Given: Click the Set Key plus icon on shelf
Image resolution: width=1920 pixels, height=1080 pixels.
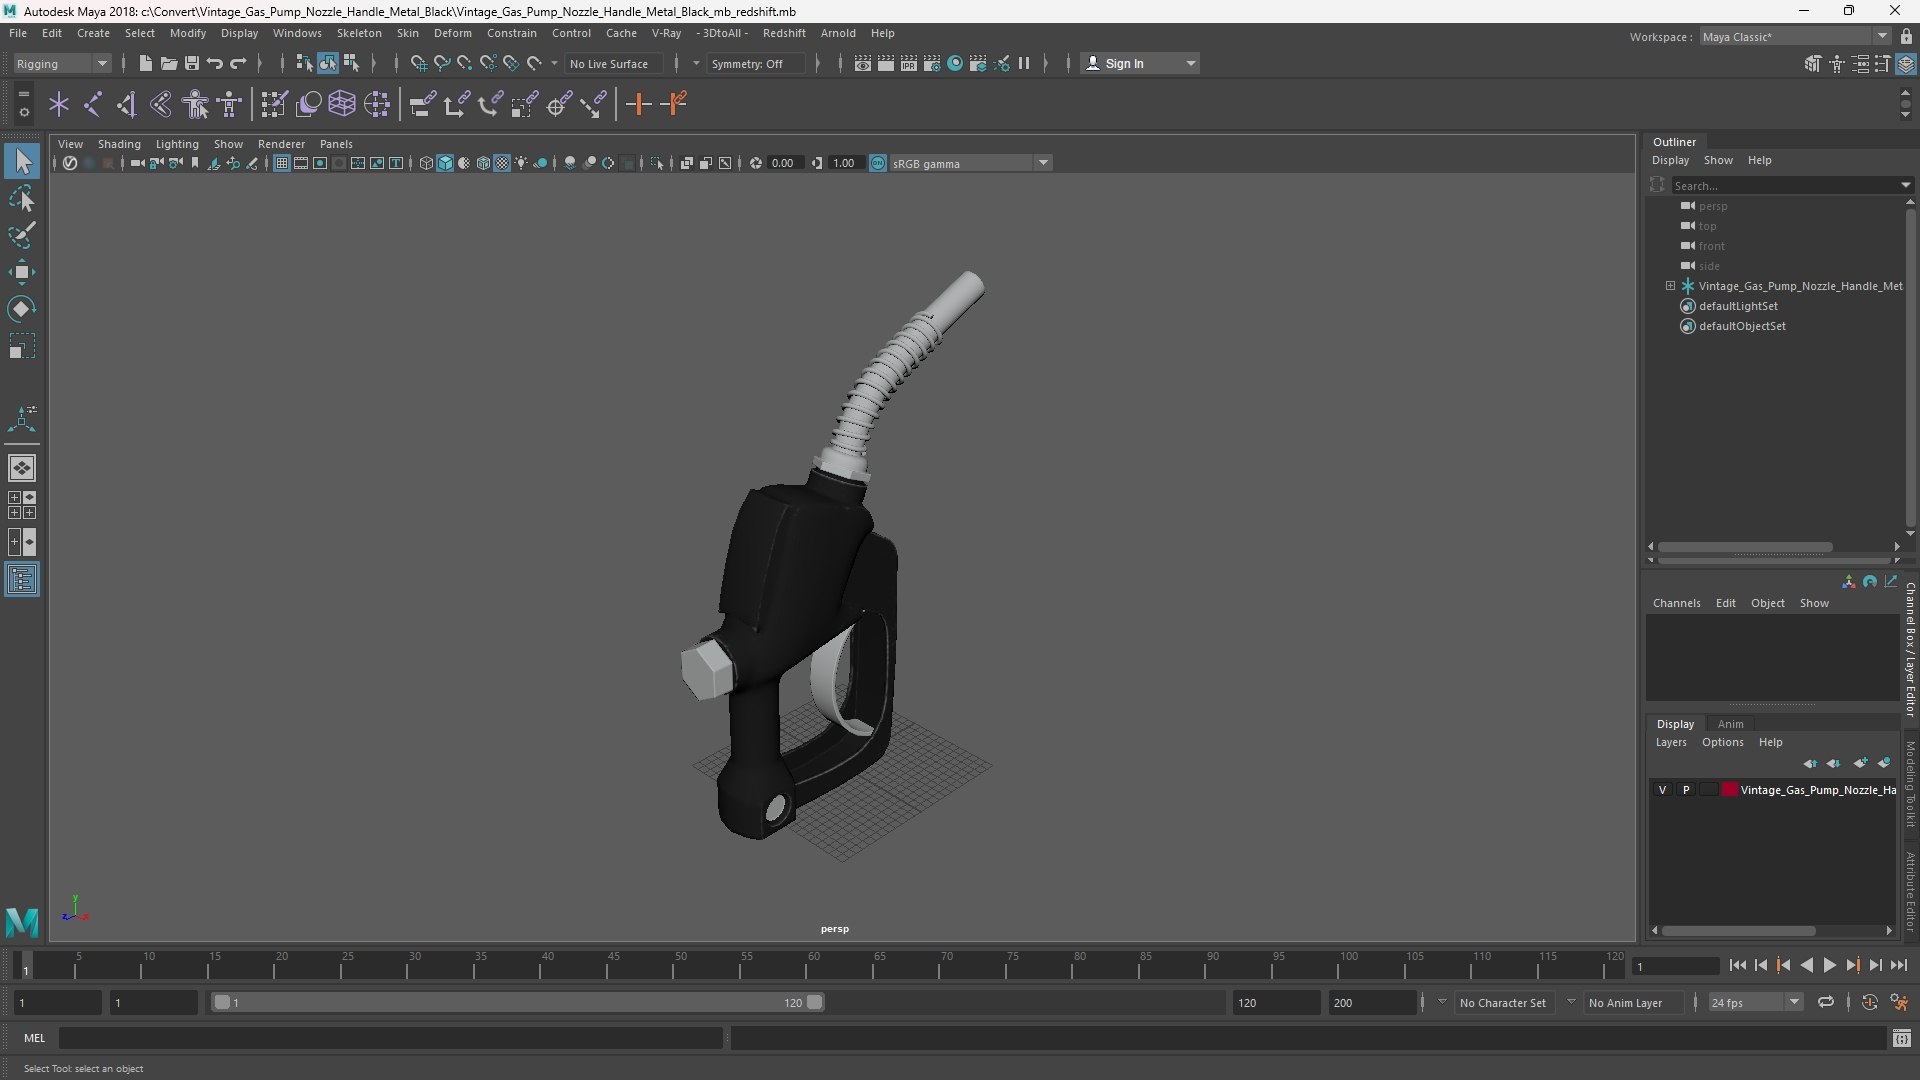Looking at the screenshot, I should point(638,104).
